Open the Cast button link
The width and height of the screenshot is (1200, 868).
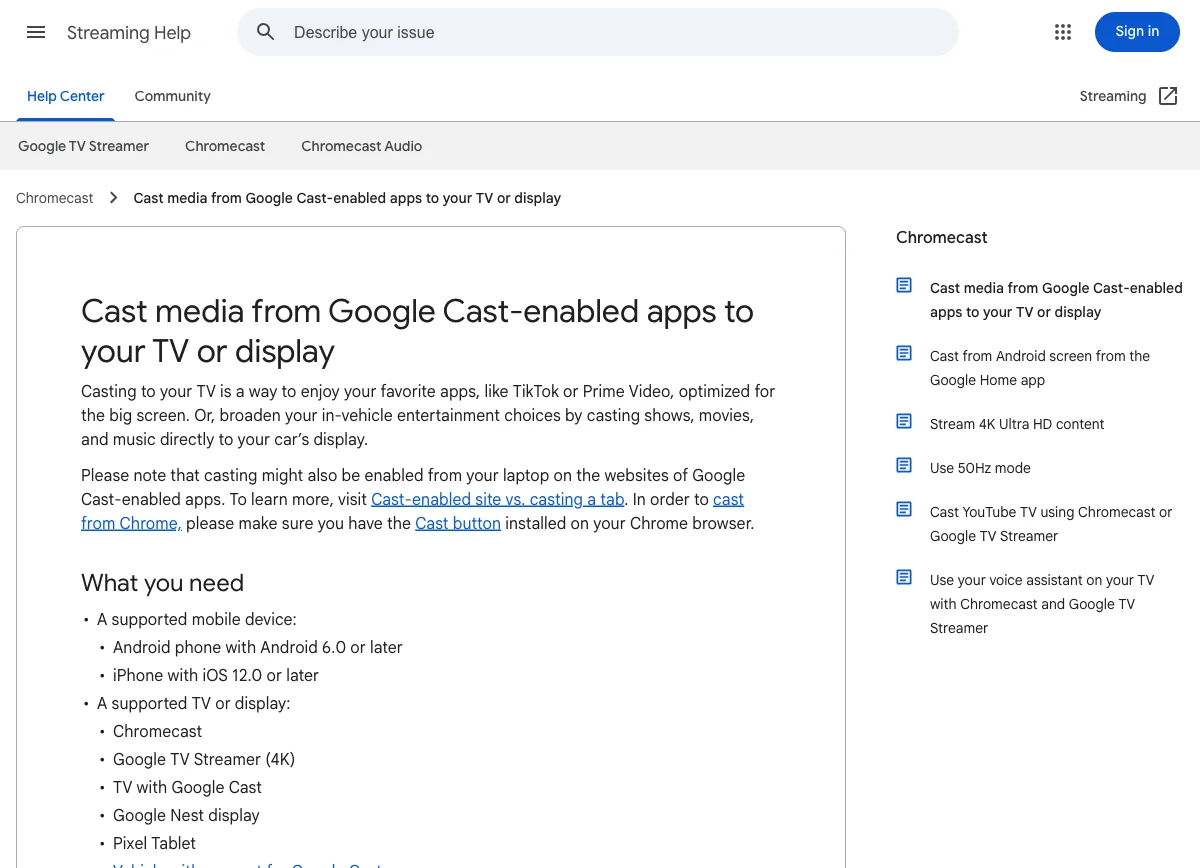tap(458, 523)
